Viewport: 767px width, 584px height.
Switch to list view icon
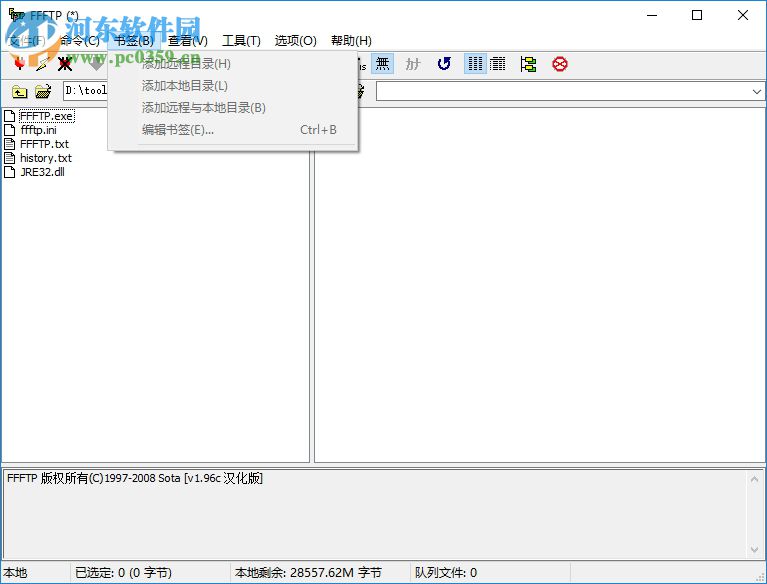coord(475,64)
